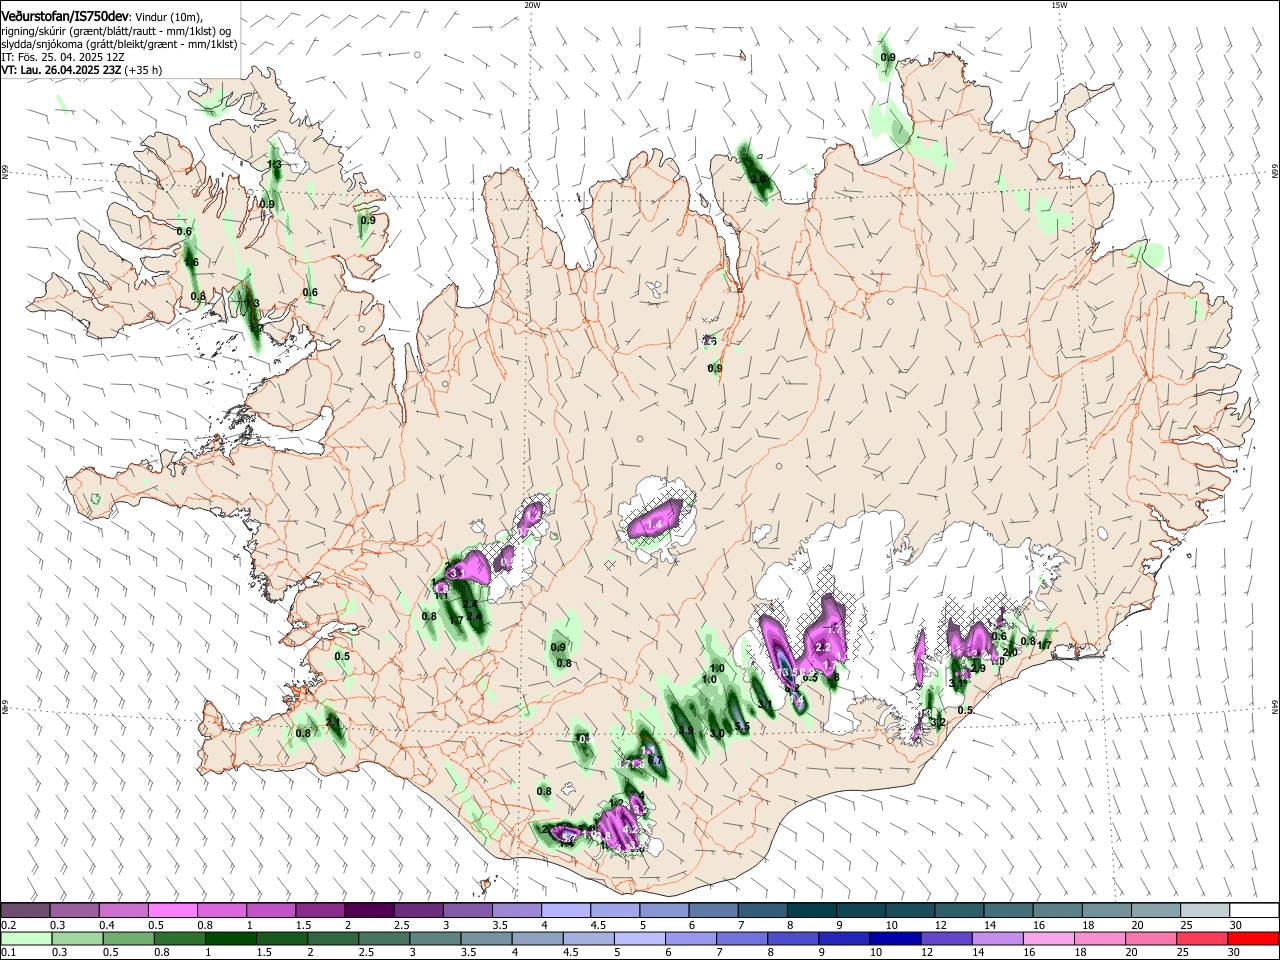Pick the 7–8 blue rain legend swatch
This screenshot has height=960, width=1280.
[742, 938]
